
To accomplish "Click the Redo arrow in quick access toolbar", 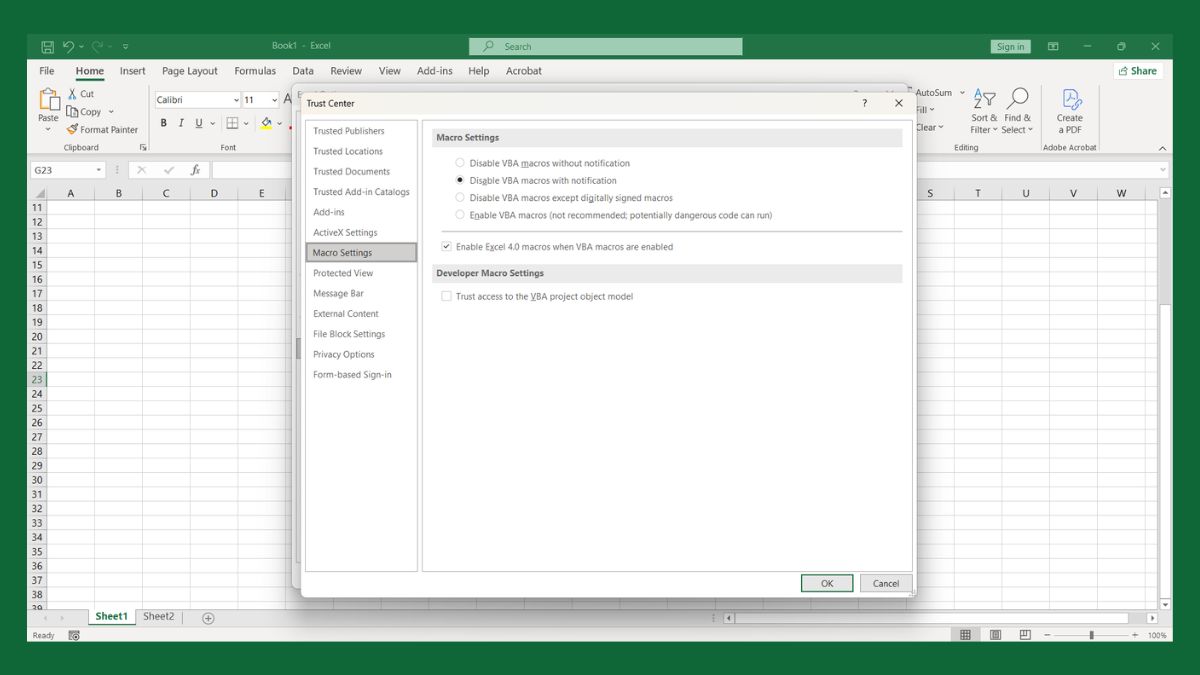I will [x=98, y=46].
